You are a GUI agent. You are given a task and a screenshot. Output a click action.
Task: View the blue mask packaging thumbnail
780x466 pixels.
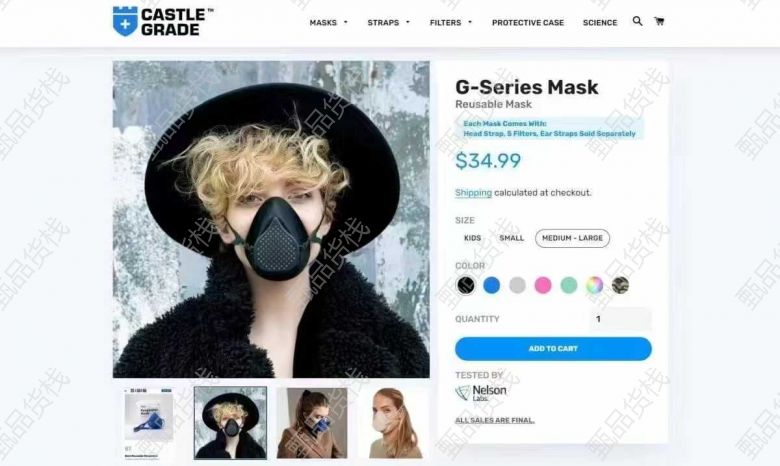click(x=149, y=423)
